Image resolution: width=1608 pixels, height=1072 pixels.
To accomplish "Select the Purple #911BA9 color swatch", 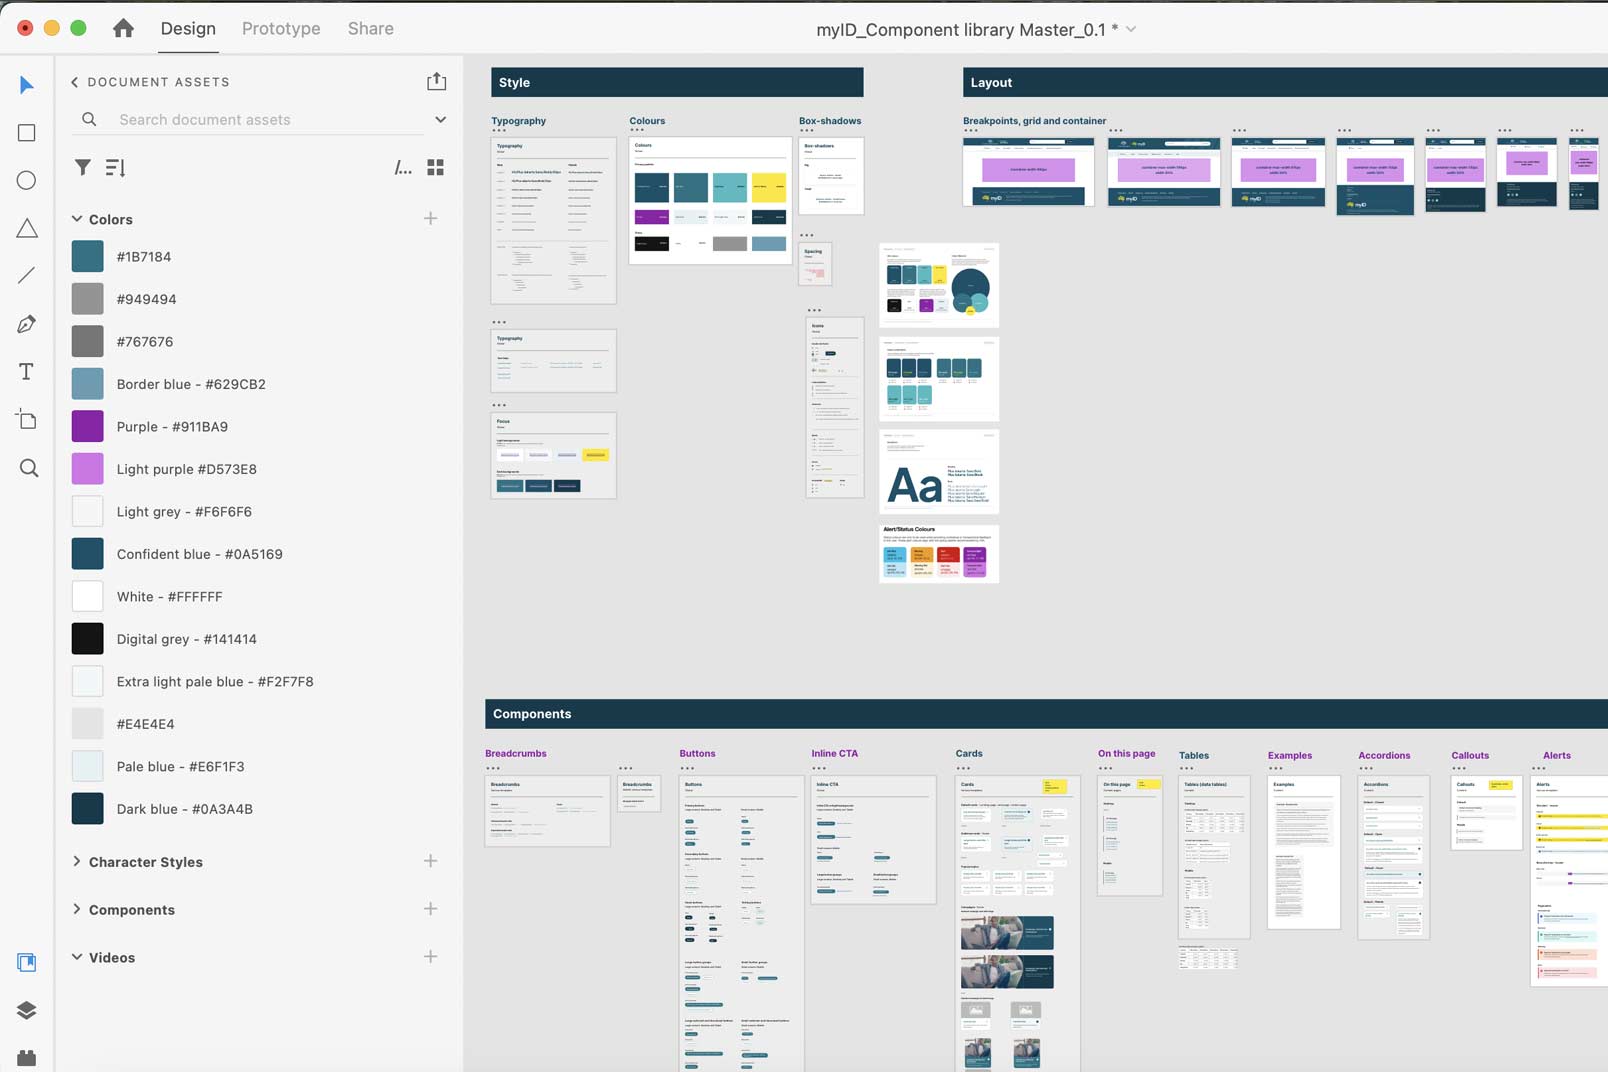I will (87, 426).
